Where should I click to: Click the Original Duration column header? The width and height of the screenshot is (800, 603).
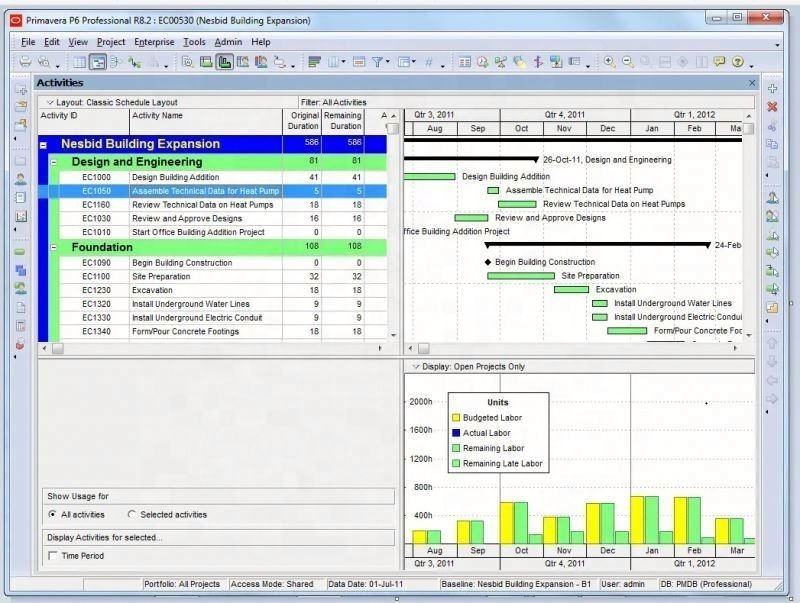point(303,121)
